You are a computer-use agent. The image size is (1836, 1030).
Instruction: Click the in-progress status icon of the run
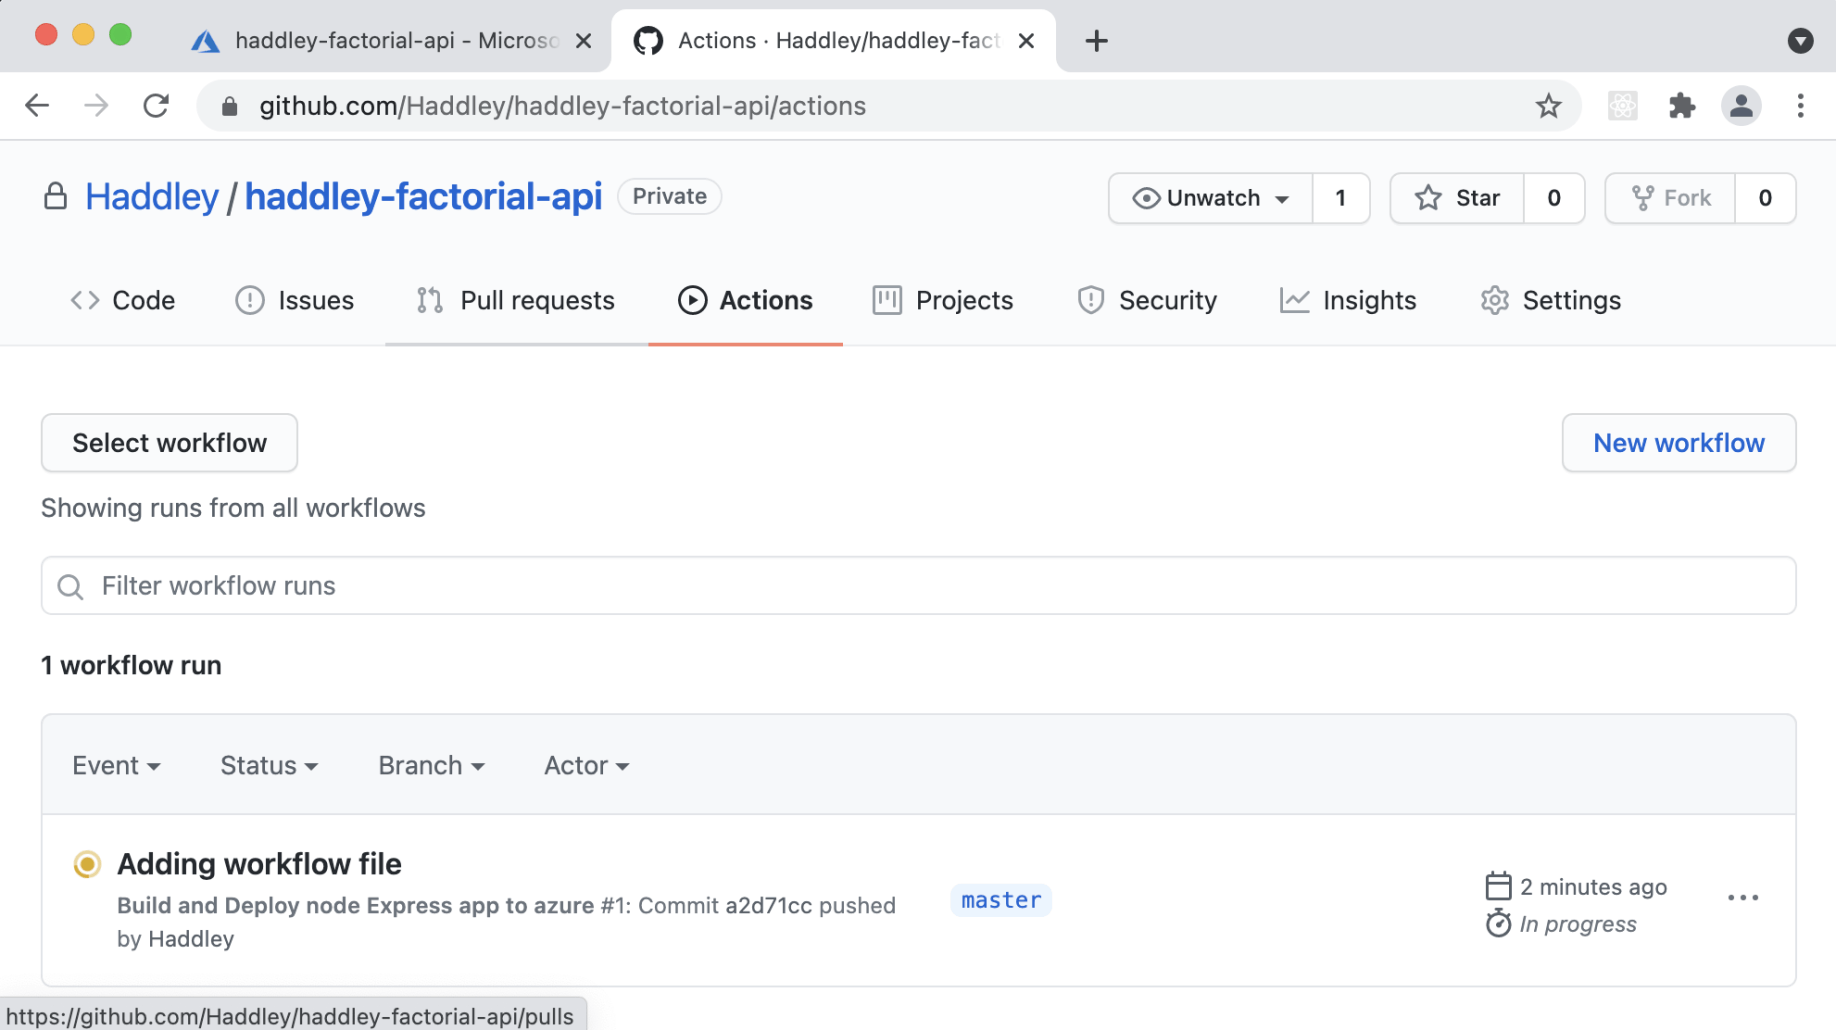pyautogui.click(x=88, y=864)
